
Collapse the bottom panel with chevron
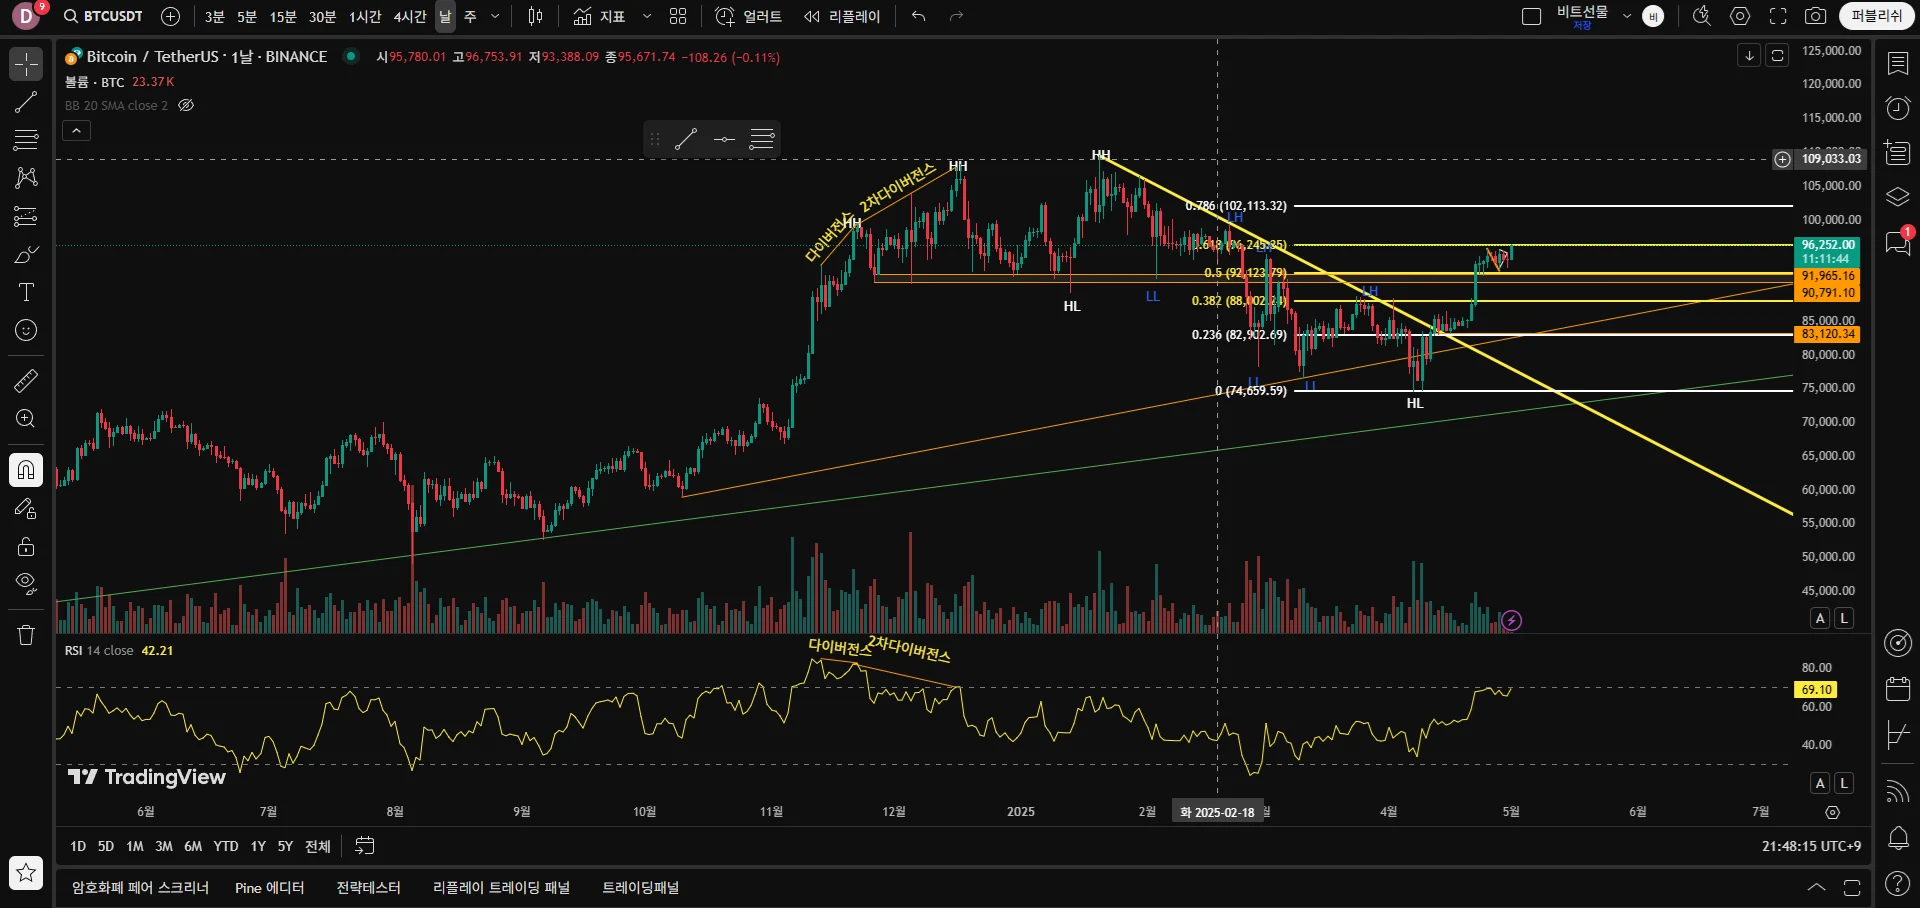(1816, 887)
